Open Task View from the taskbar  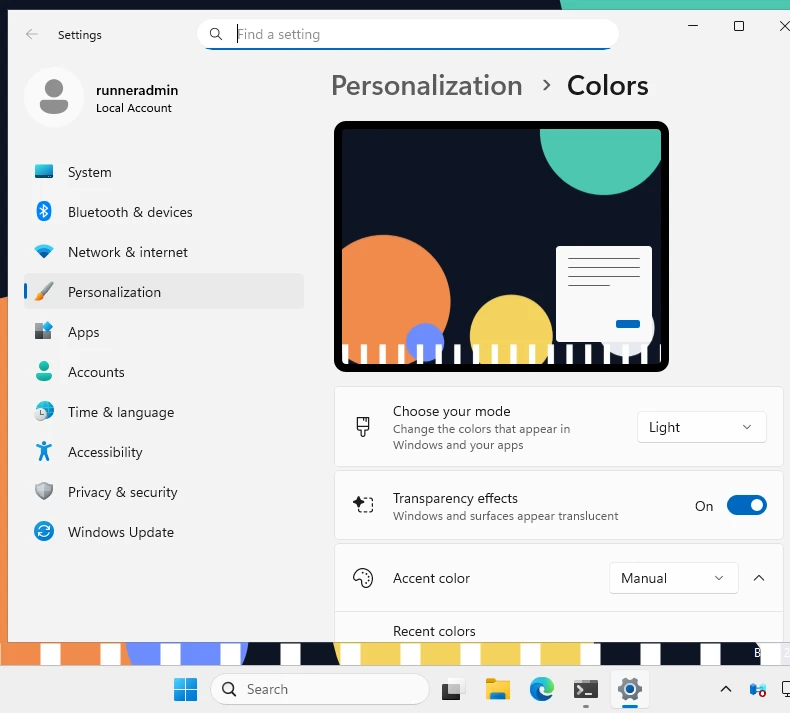point(451,689)
